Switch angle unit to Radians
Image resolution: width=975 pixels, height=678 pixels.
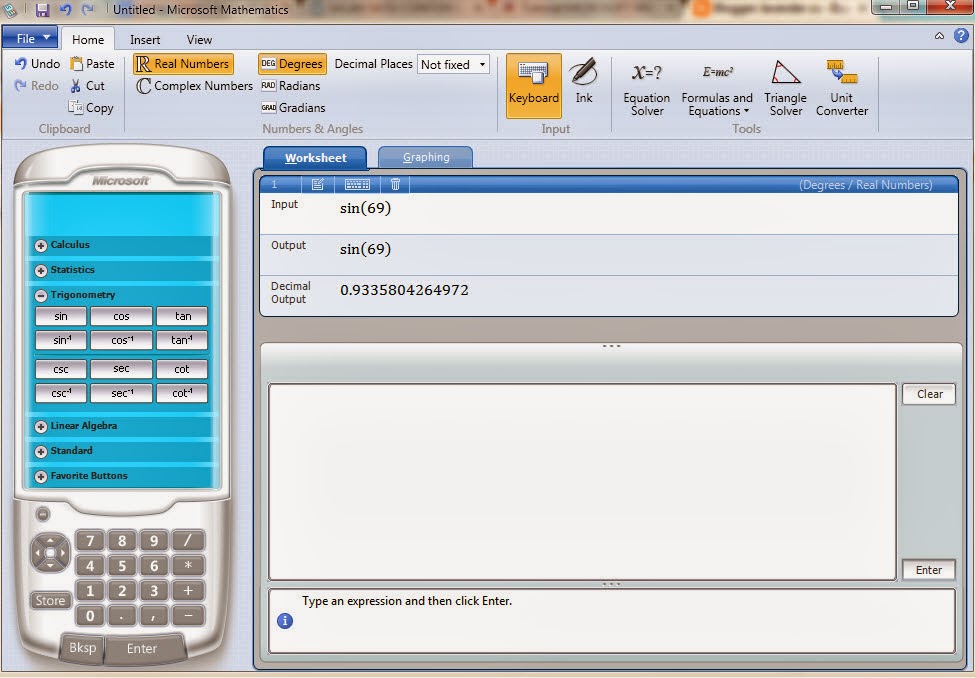(x=290, y=86)
